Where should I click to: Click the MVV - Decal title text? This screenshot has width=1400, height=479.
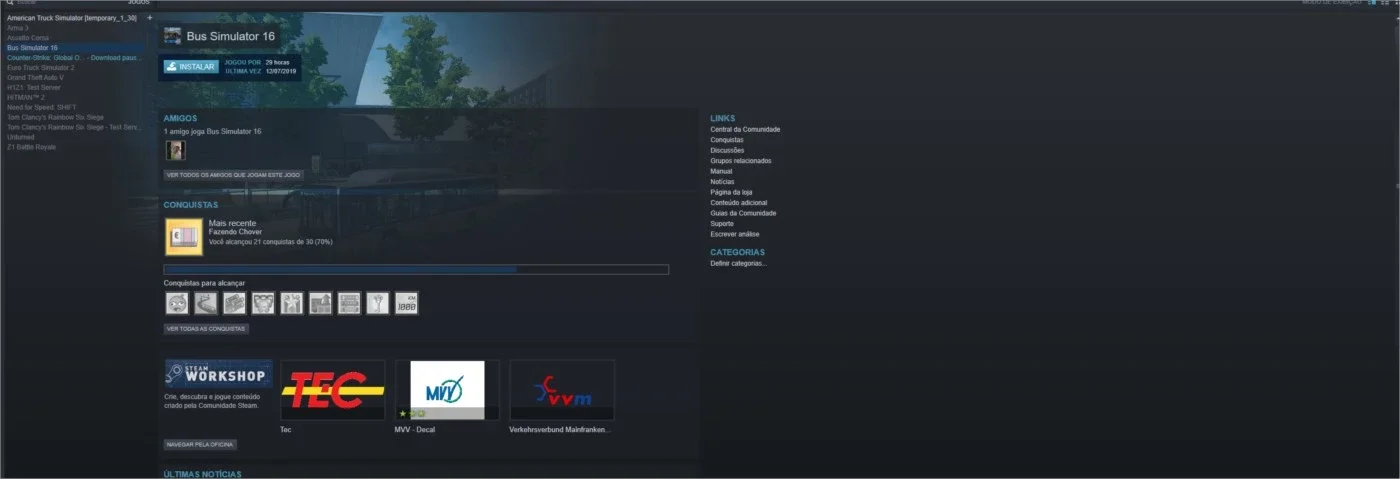[x=415, y=430]
